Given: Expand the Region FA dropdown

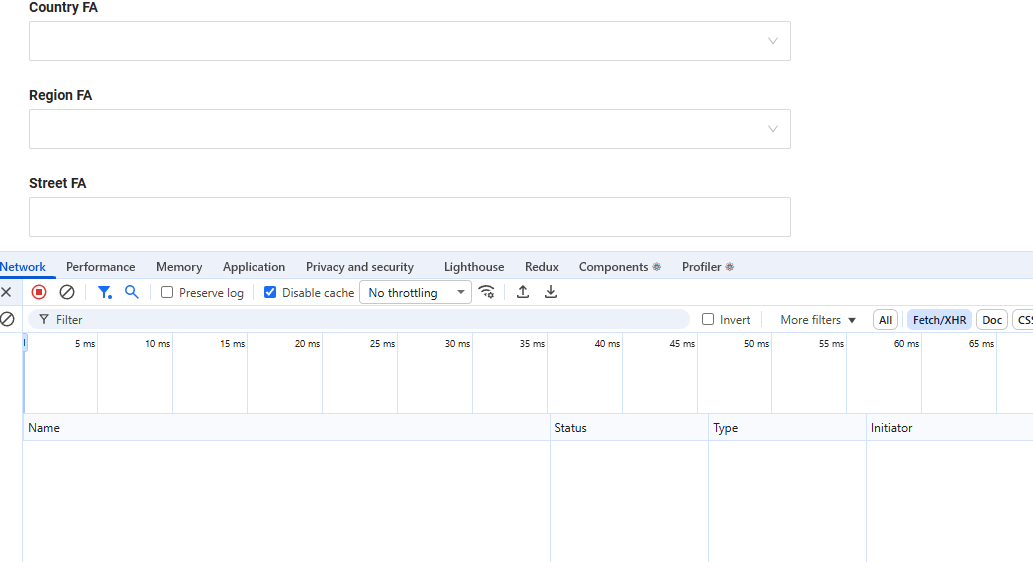Looking at the screenshot, I should click(x=409, y=129).
